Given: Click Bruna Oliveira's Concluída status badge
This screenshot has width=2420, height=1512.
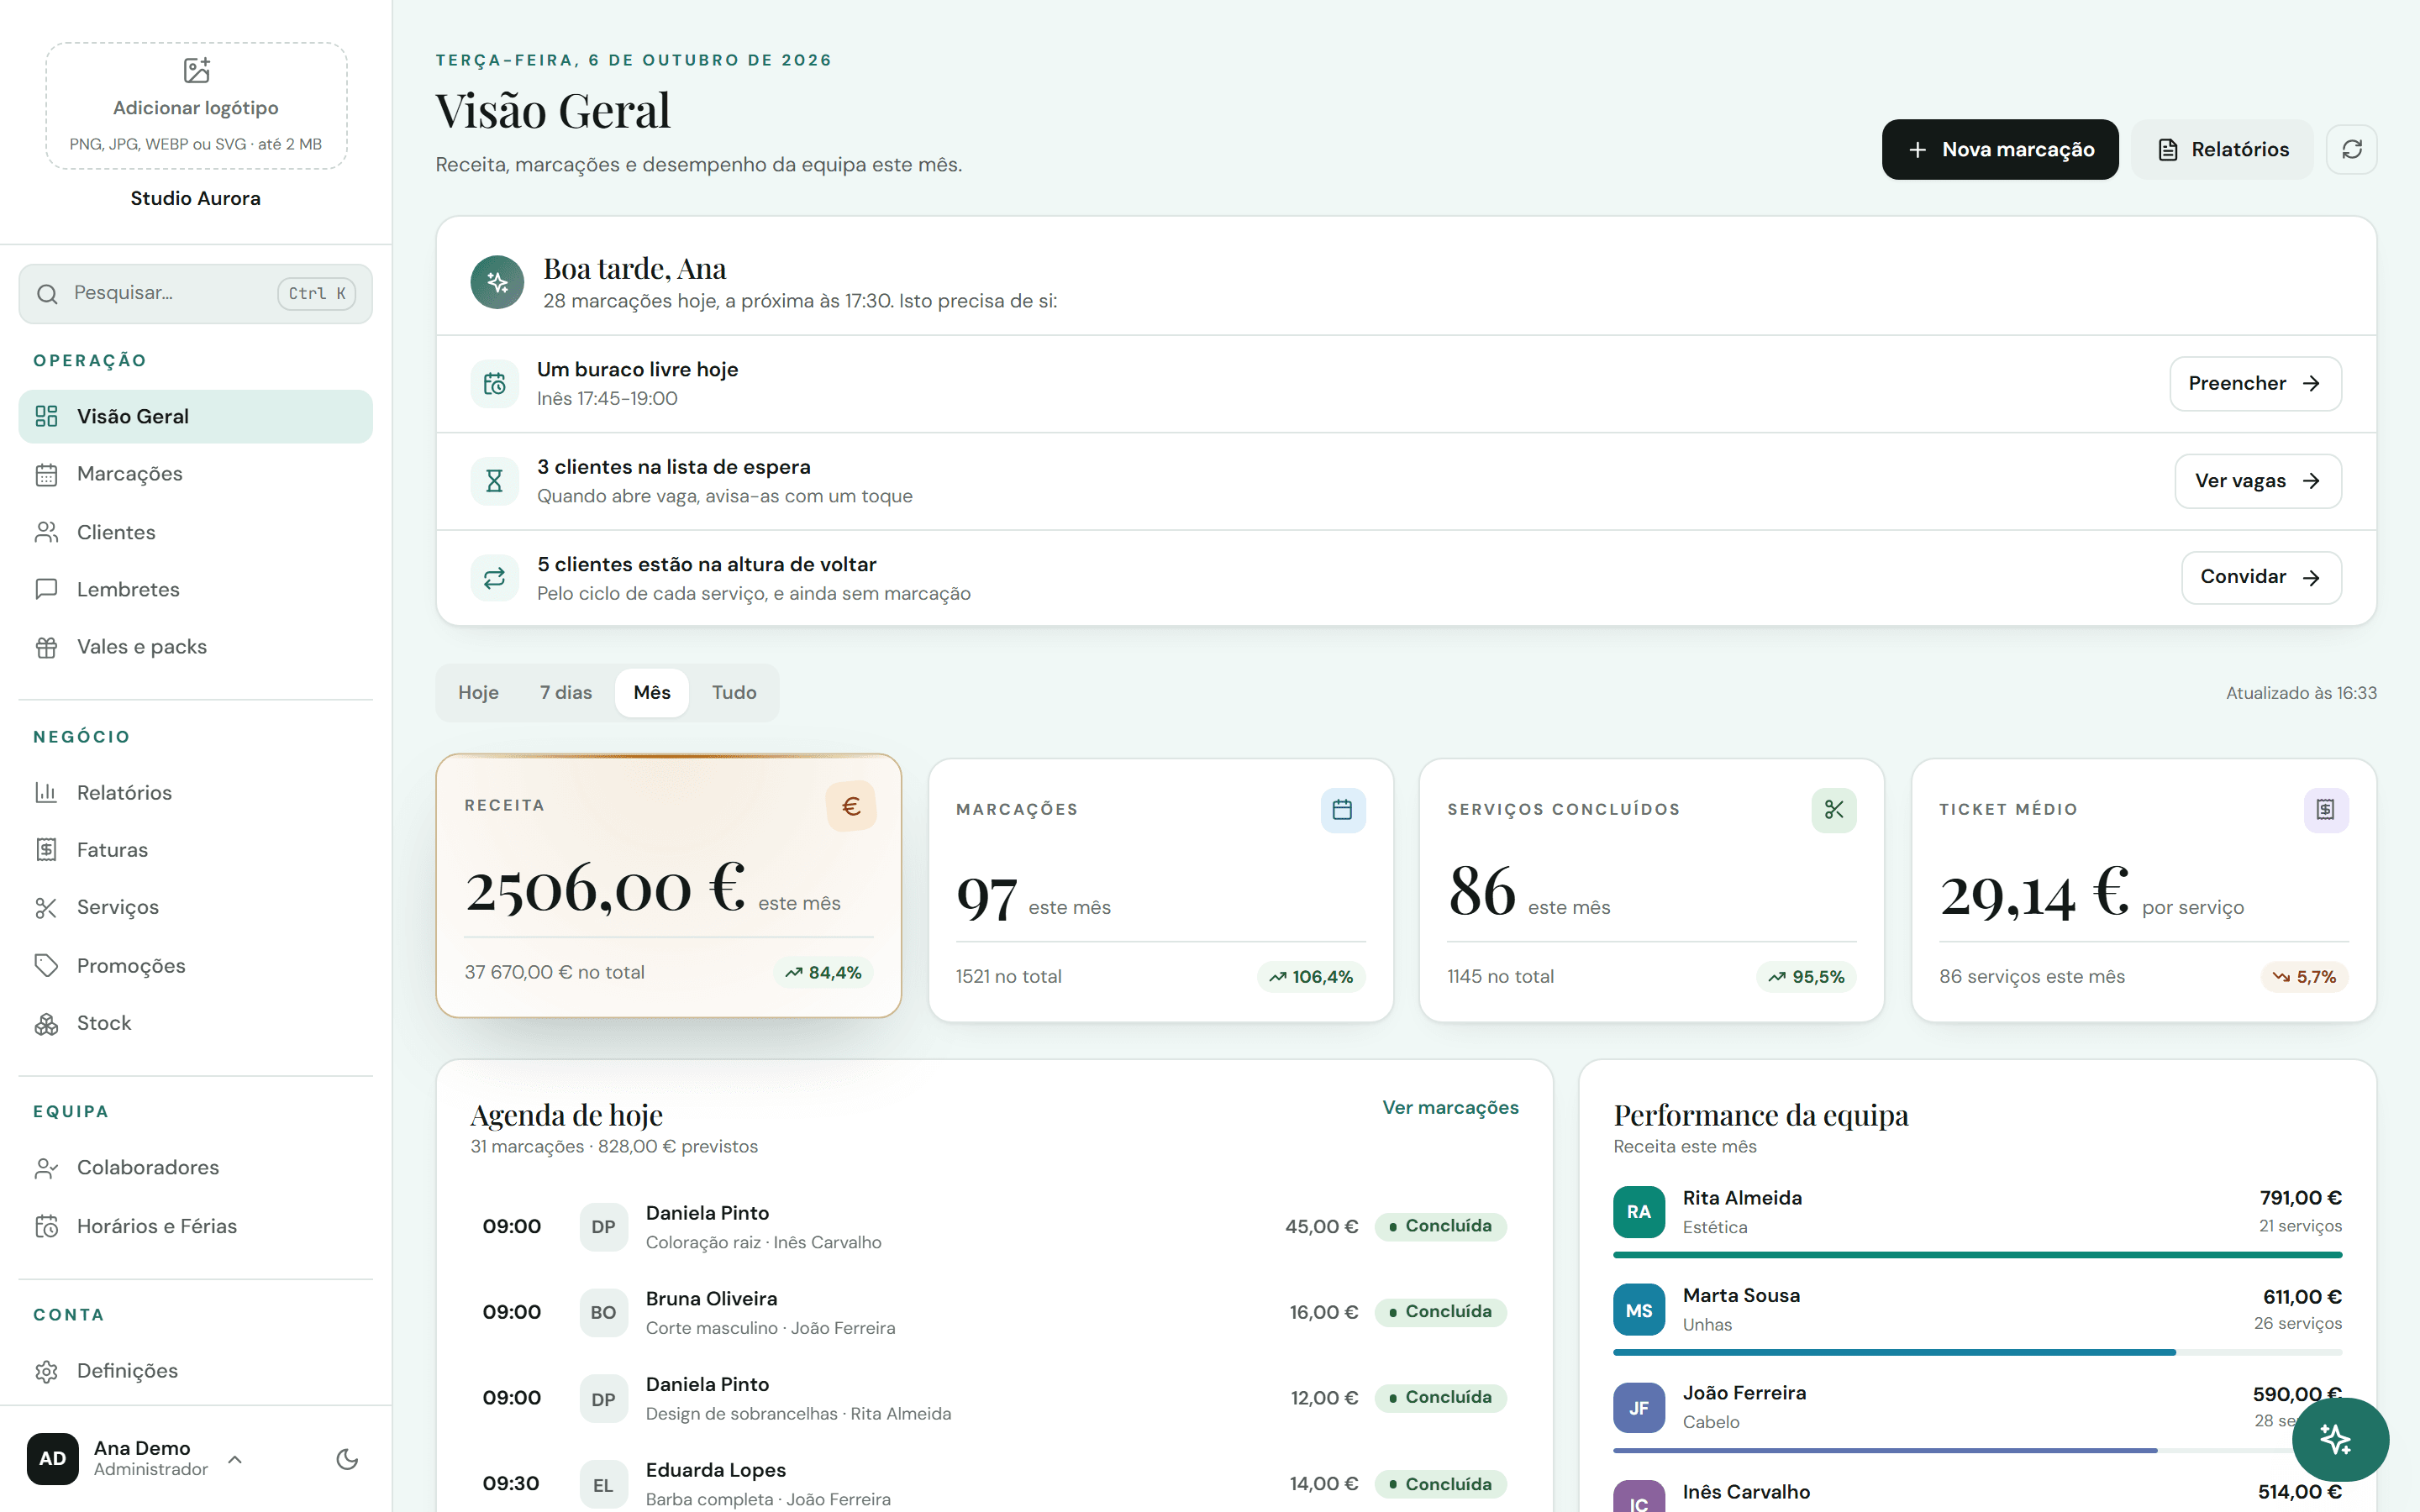Looking at the screenshot, I should 1440,1312.
